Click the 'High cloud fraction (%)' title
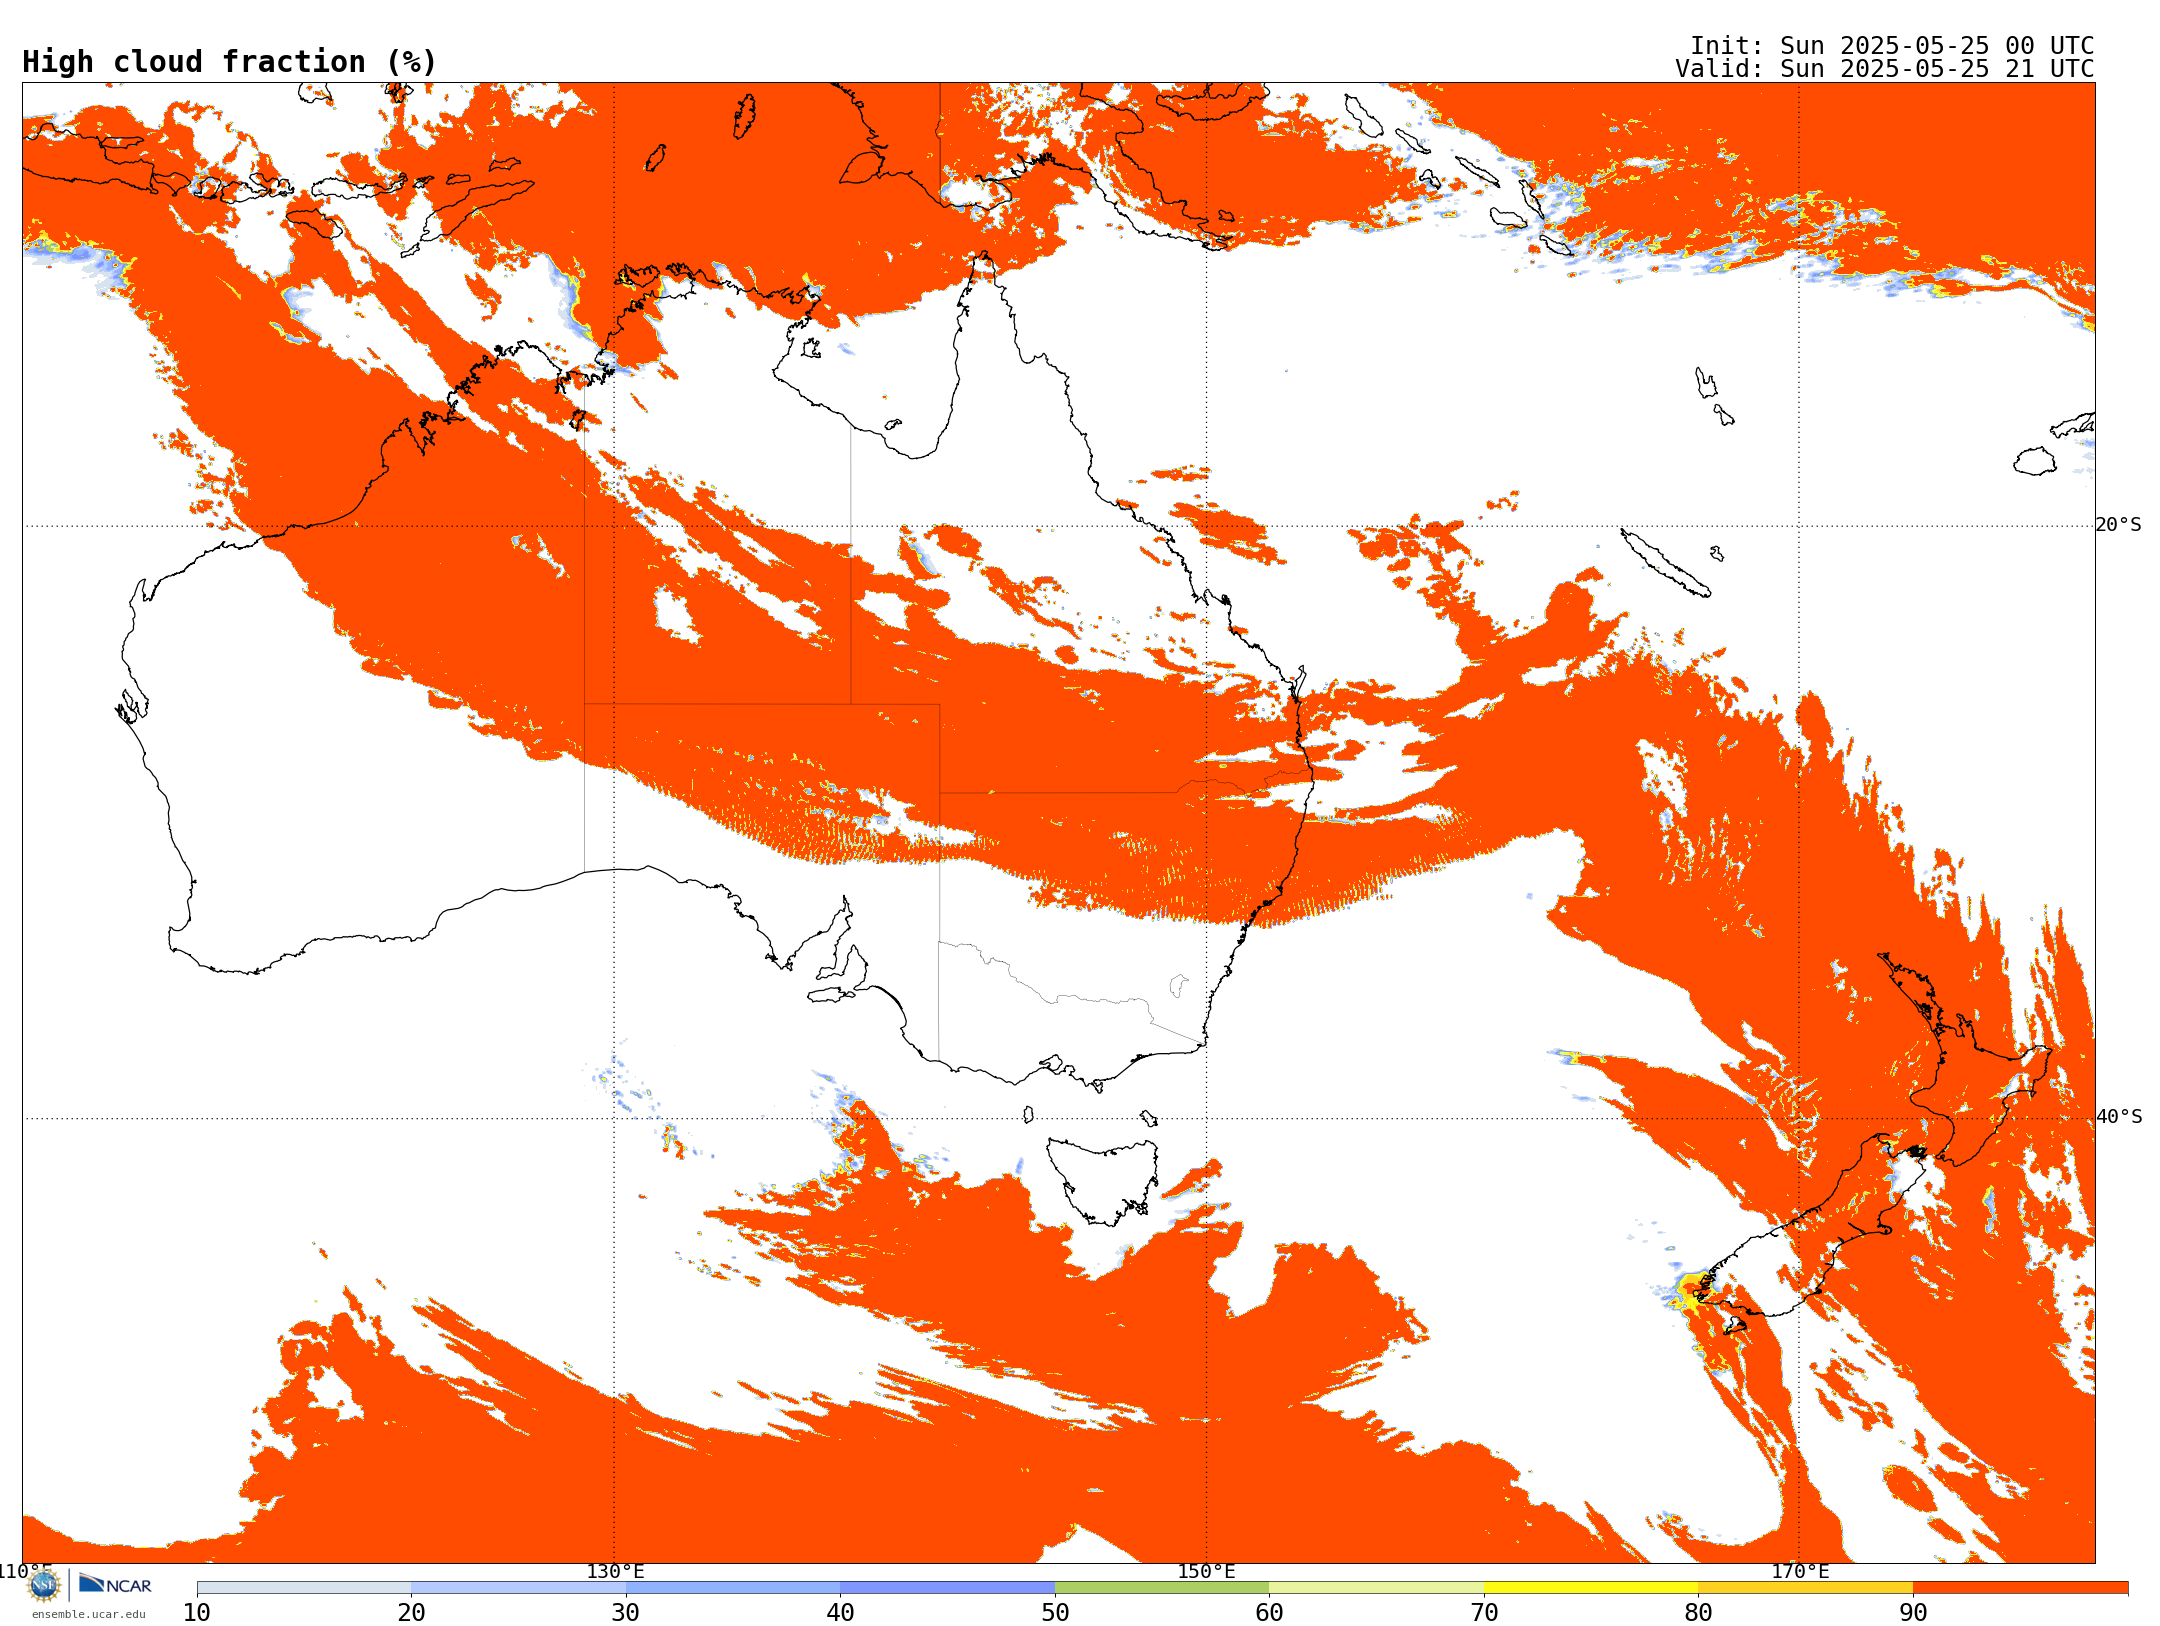The height and width of the screenshot is (1626, 2160). coord(230,62)
